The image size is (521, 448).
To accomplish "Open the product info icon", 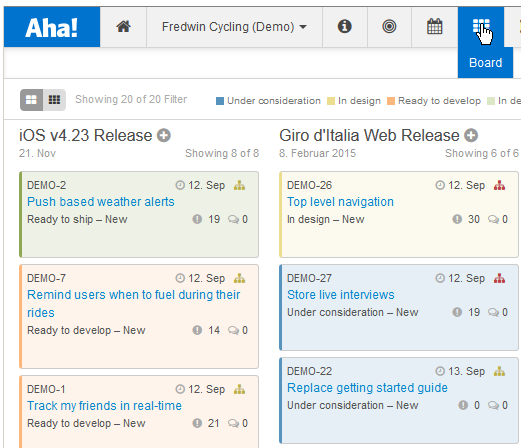I will (x=344, y=26).
